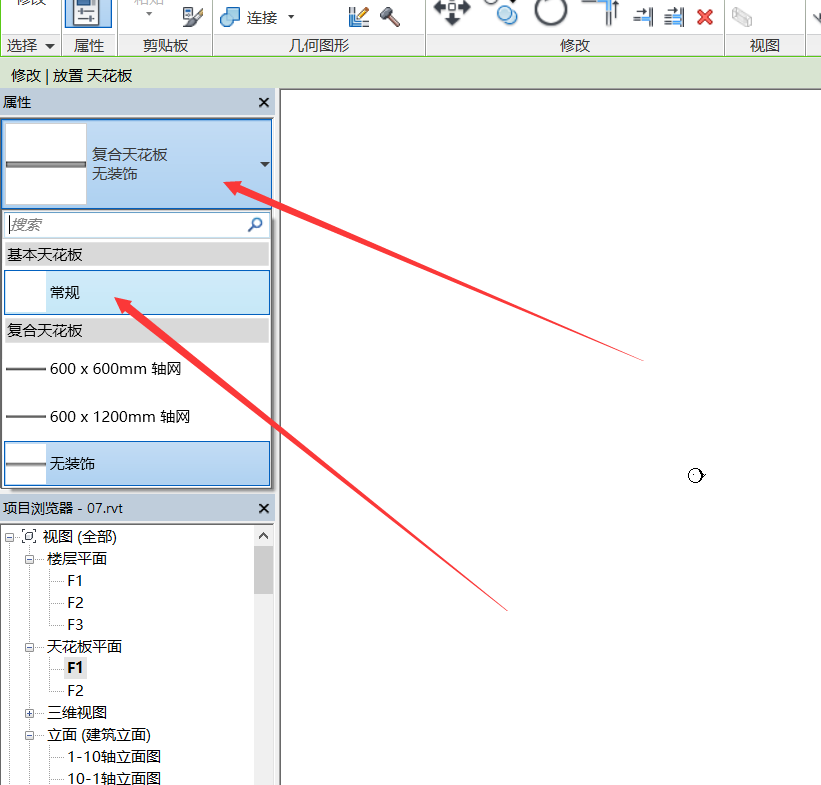
Task: Select the 常规 basic ceiling type
Action: tap(136, 292)
